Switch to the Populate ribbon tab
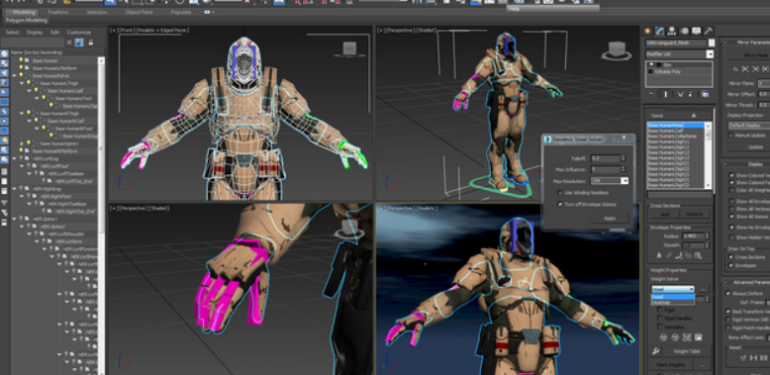 pos(181,12)
